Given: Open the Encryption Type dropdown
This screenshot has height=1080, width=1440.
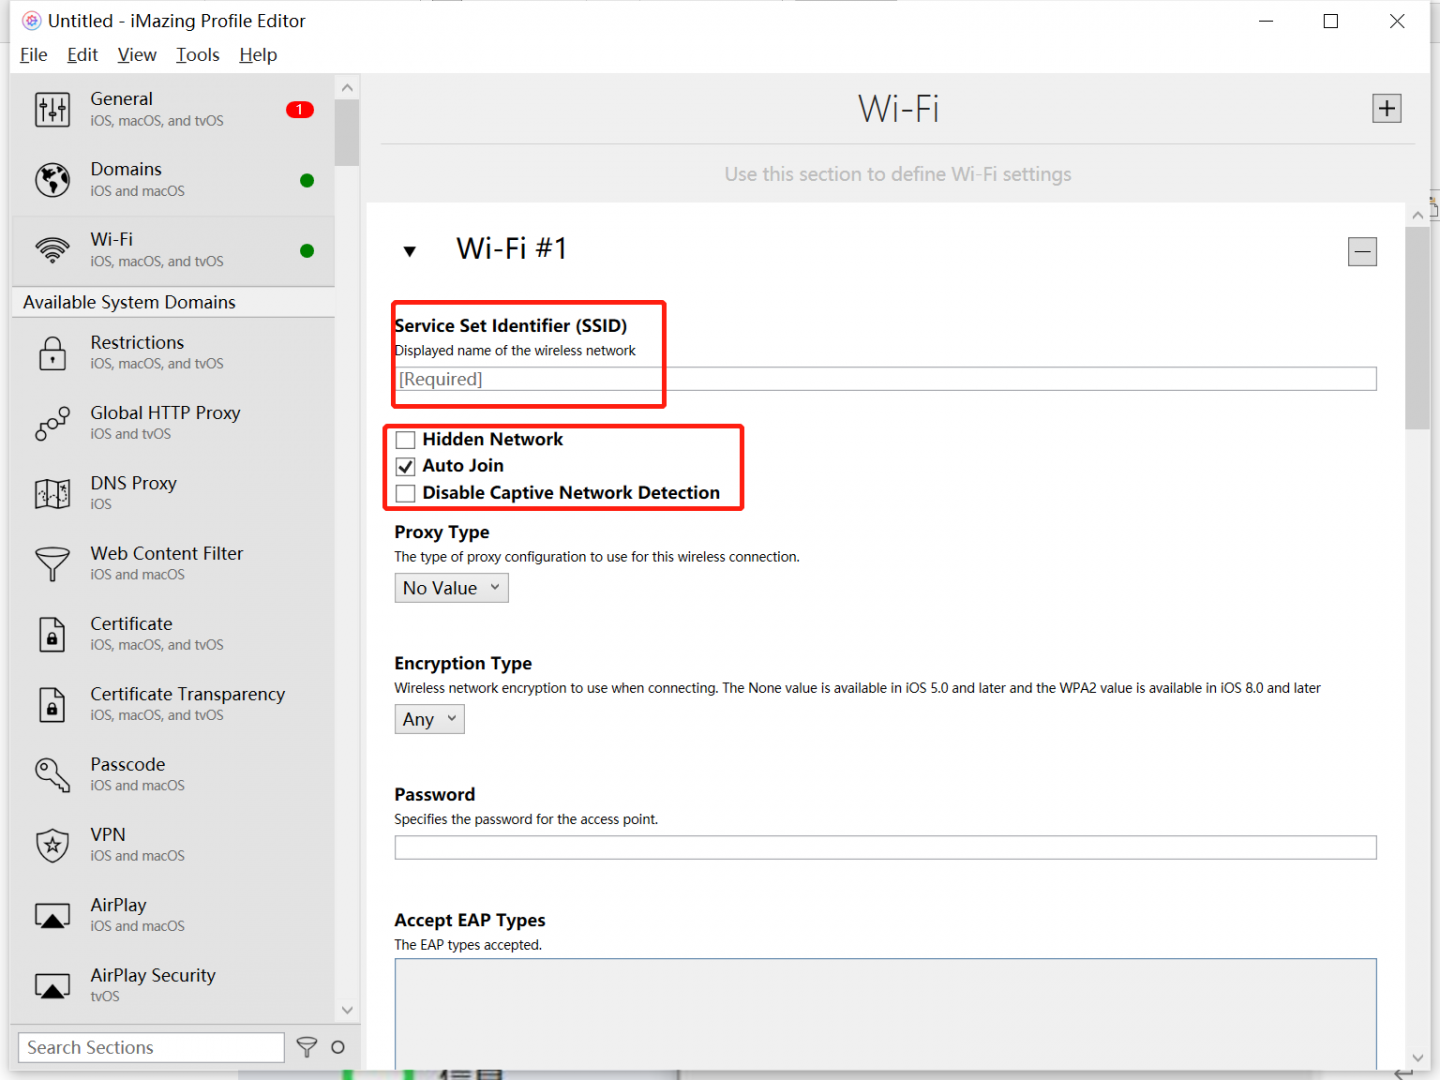Looking at the screenshot, I should pyautogui.click(x=429, y=719).
